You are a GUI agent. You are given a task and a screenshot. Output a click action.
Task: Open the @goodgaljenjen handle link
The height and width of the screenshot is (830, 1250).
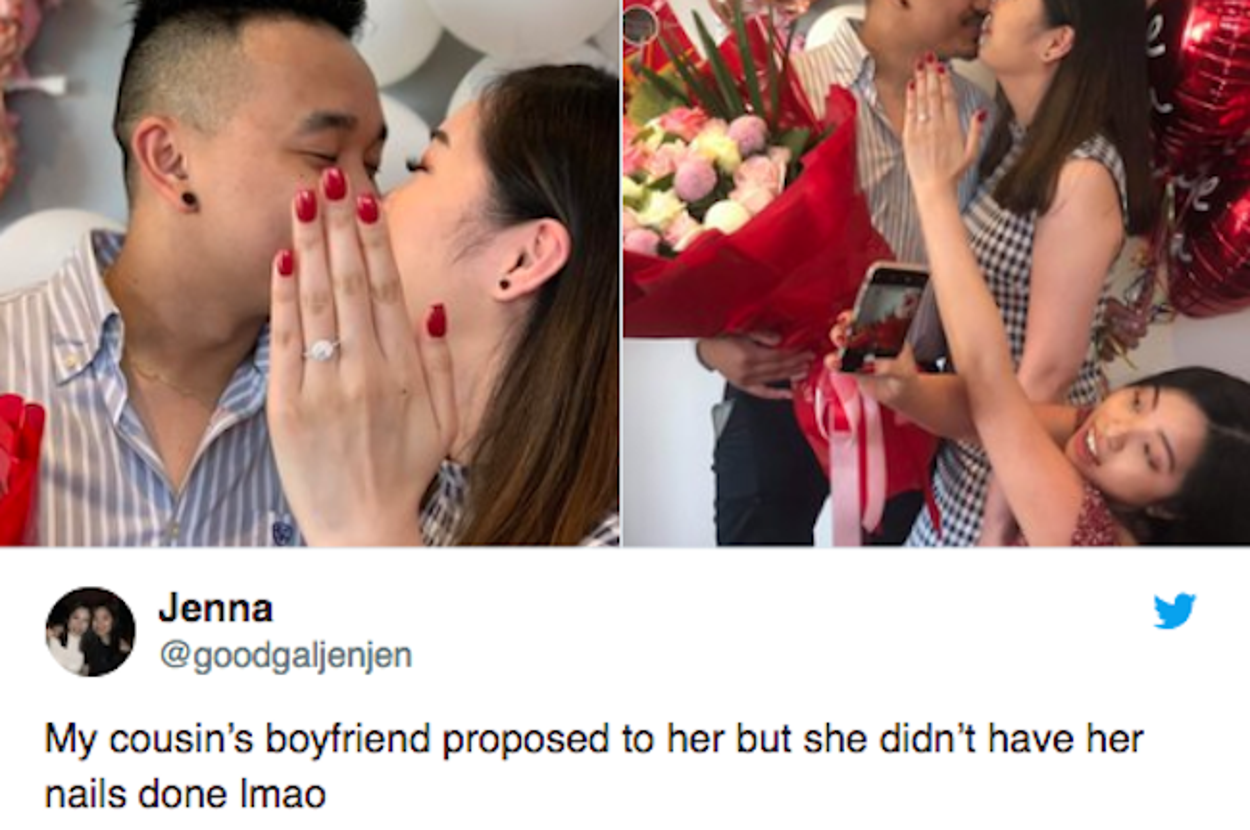[286, 656]
